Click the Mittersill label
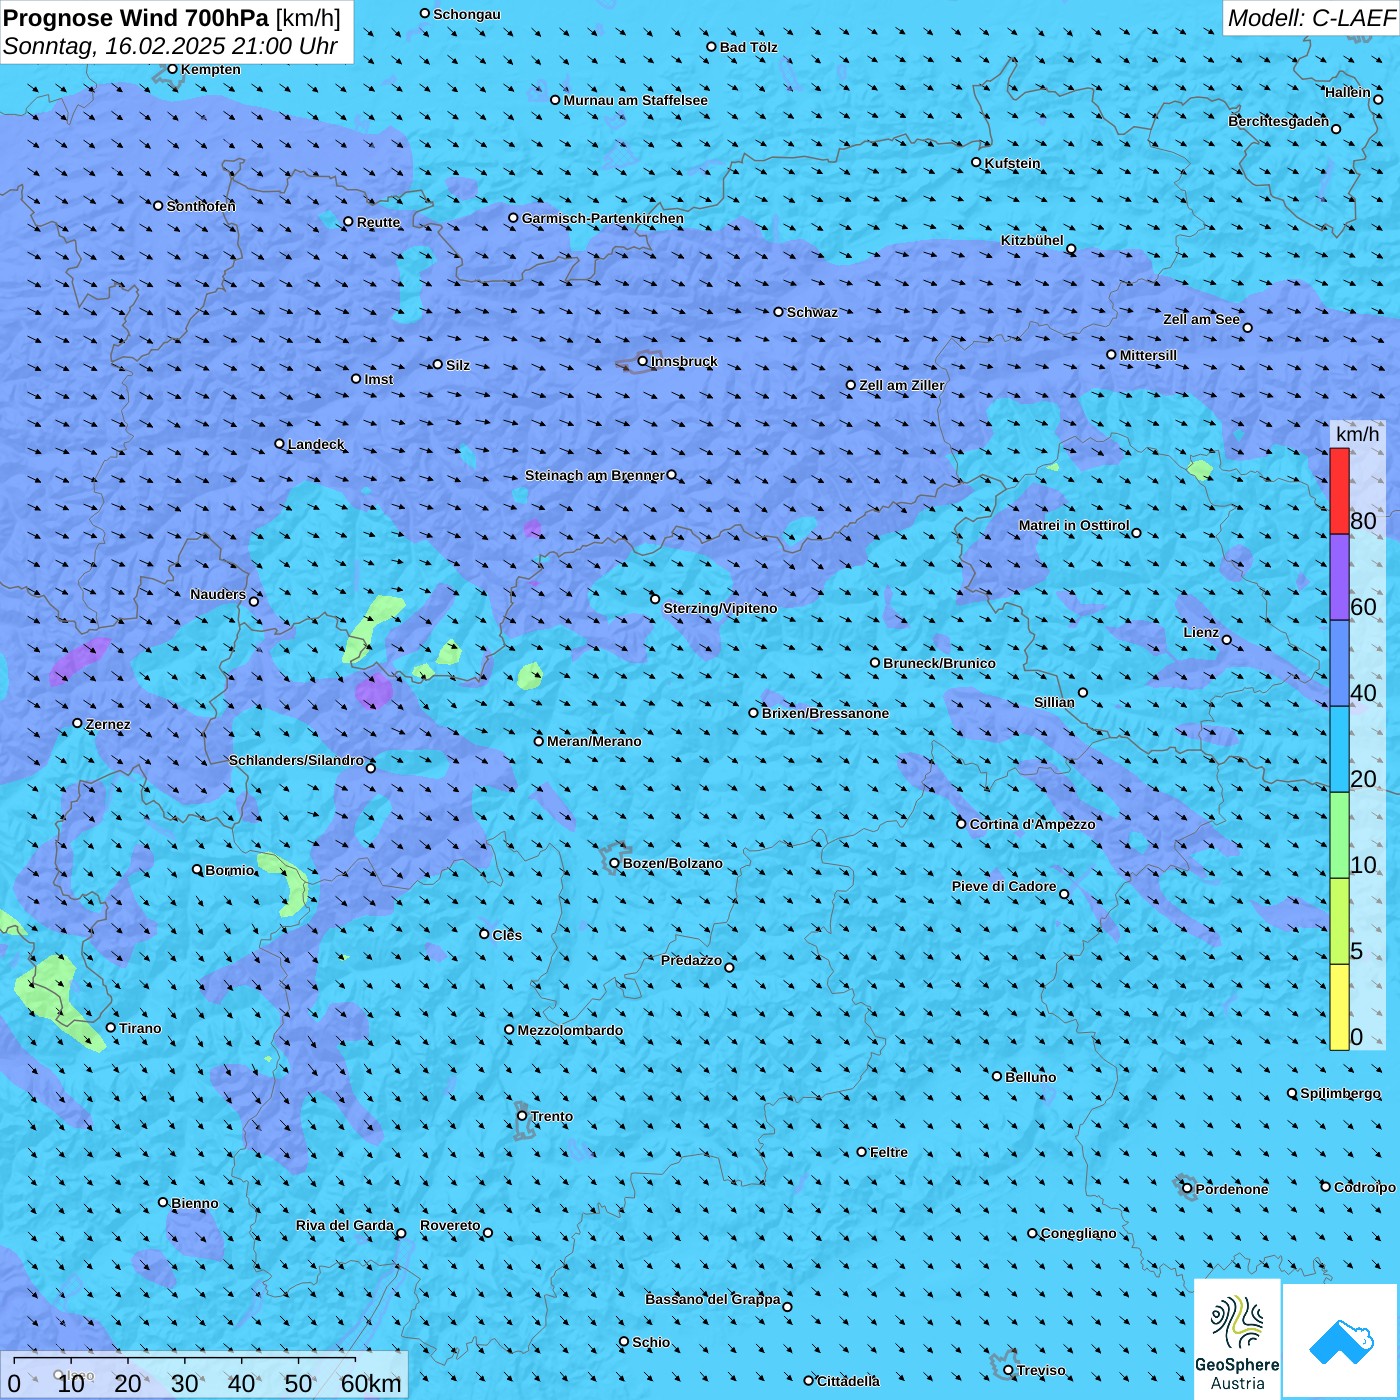Screen dimensions: 1400x1400 [x=1148, y=355]
